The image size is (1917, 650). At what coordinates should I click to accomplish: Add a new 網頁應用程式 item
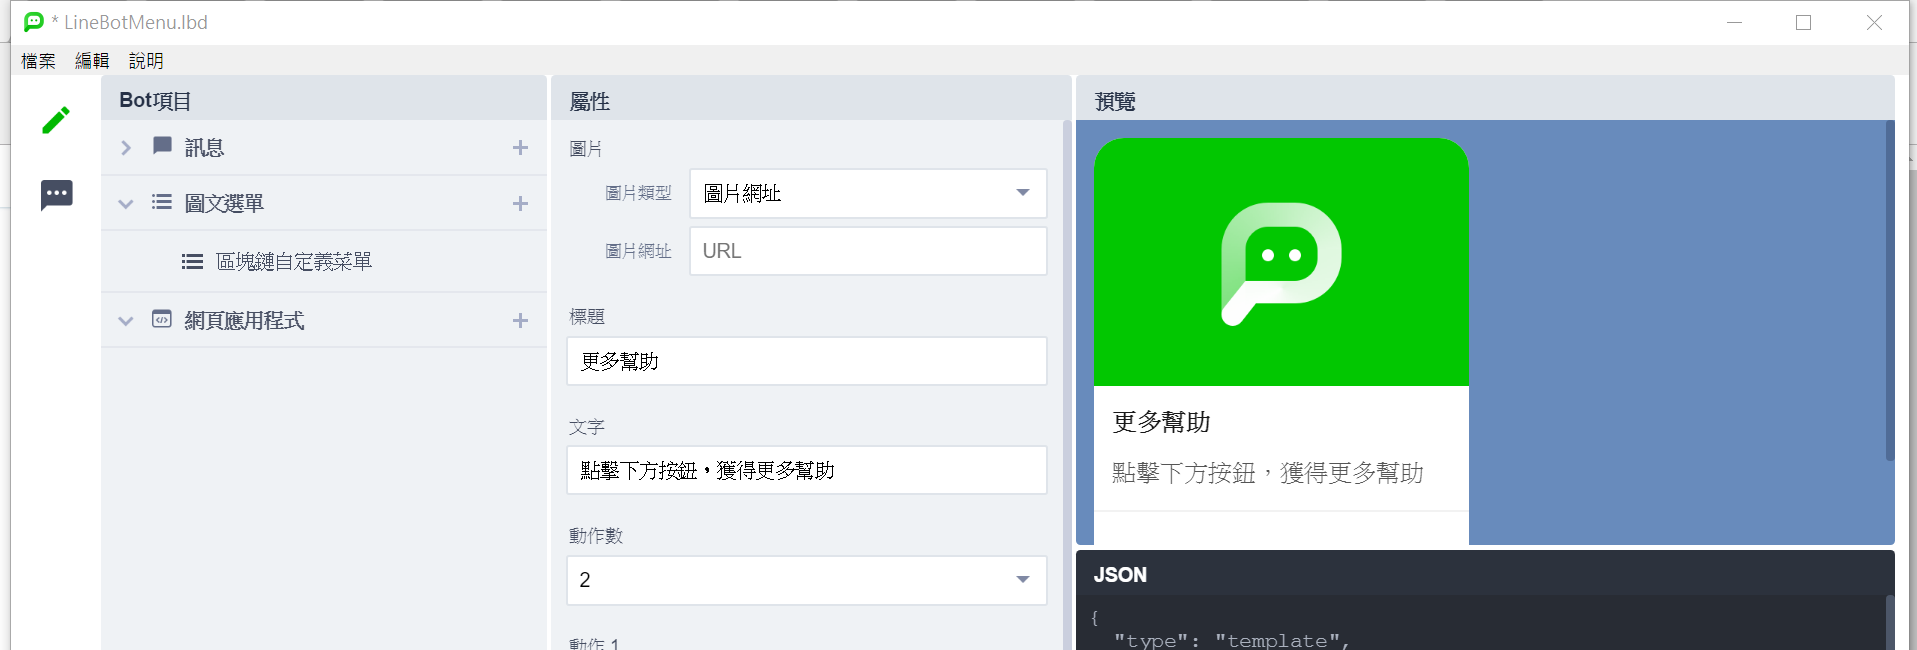coord(520,321)
